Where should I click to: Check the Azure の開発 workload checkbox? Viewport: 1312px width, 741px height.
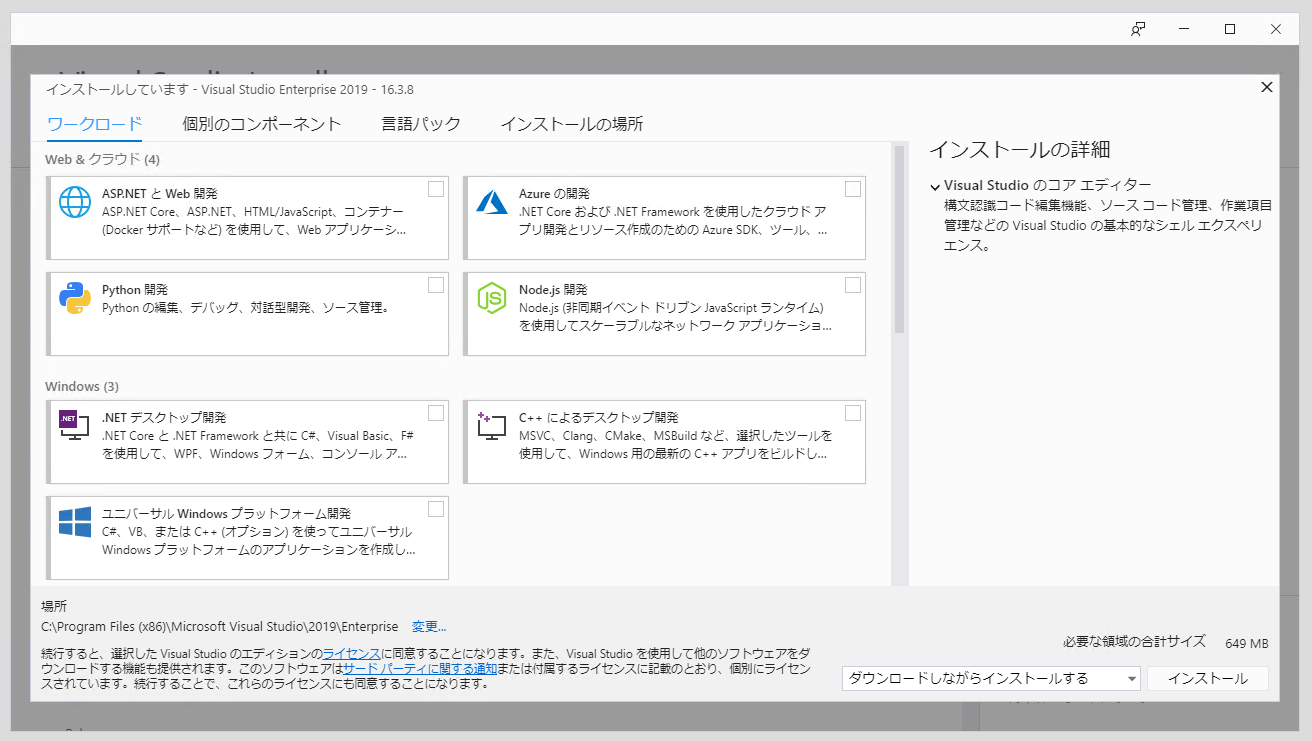(853, 189)
